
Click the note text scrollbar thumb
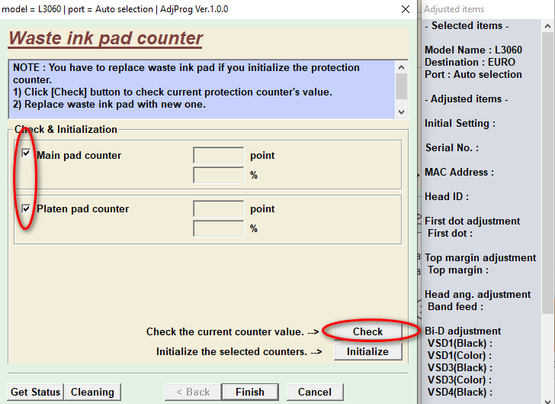(401, 86)
